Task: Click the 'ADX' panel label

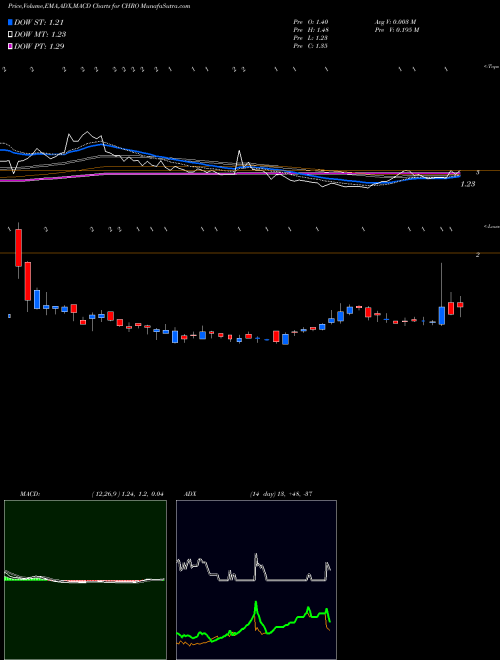Action: [x=191, y=494]
